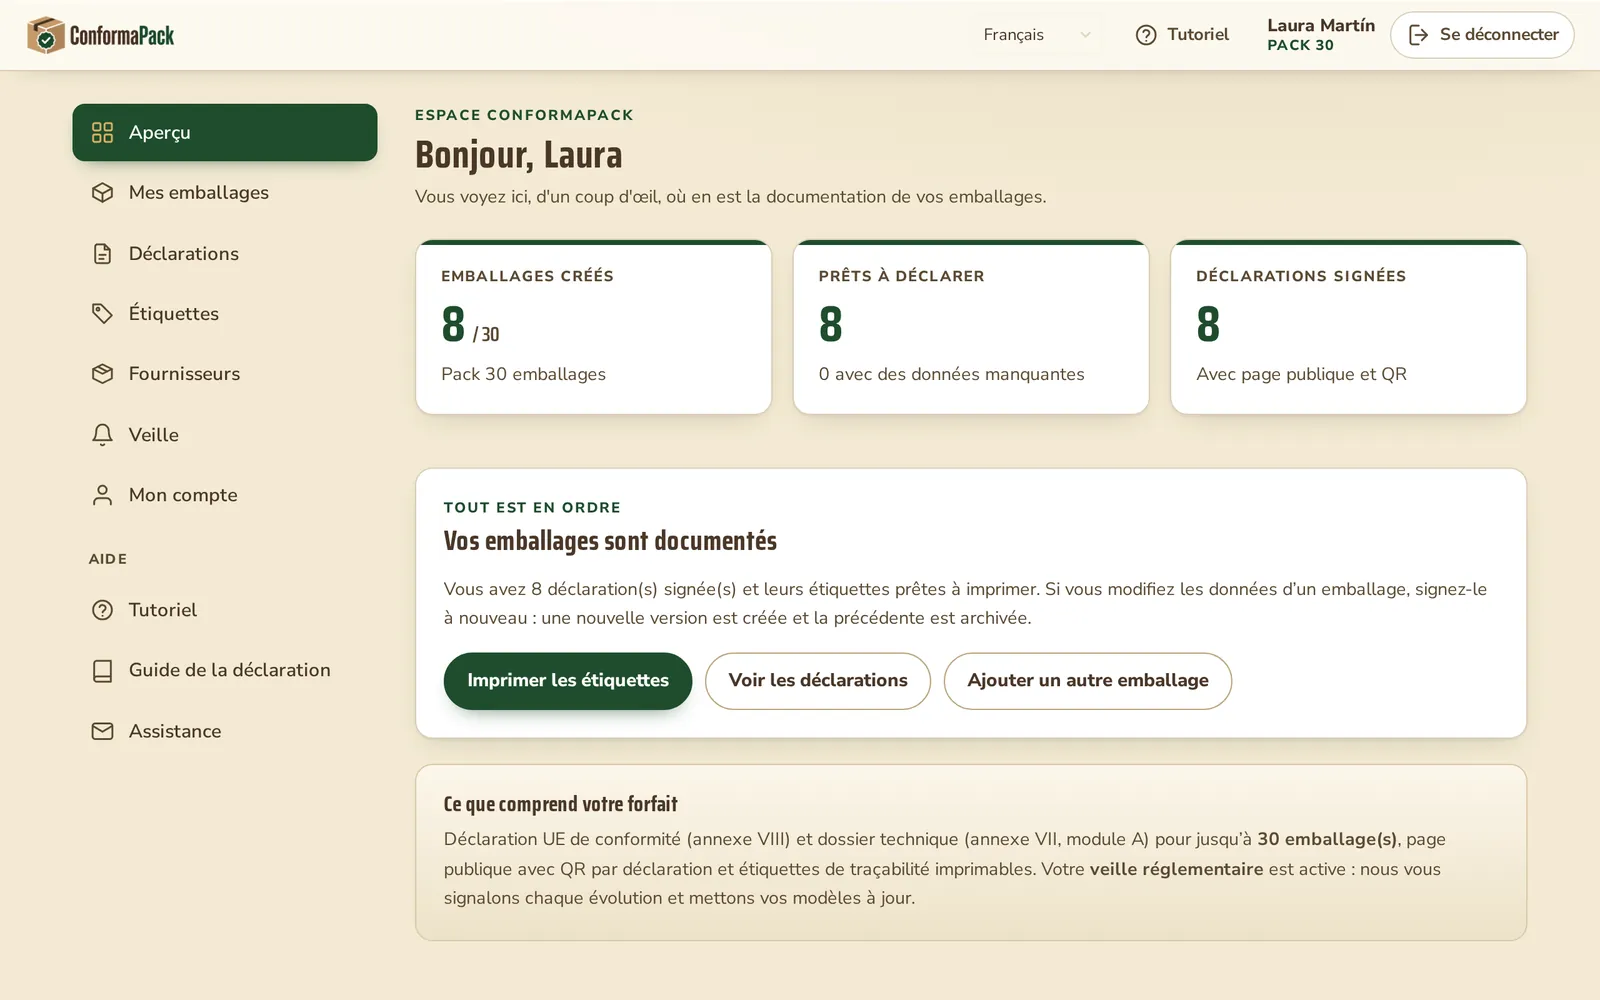1600x1000 pixels.
Task: Click Ajouter un autre emballage button
Action: point(1088,681)
